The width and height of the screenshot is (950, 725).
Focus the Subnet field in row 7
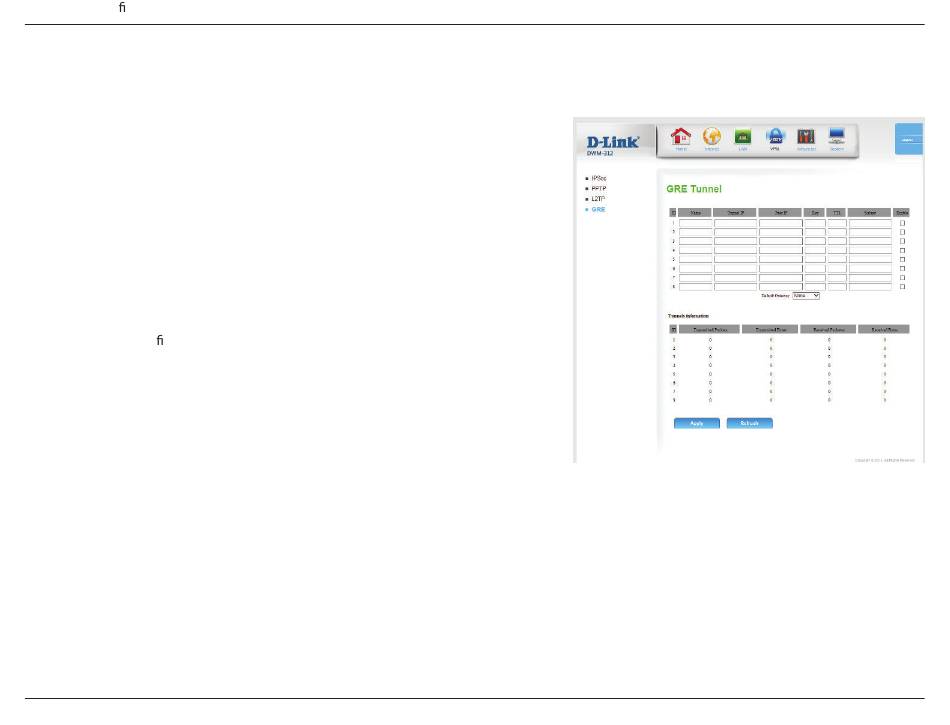click(870, 277)
